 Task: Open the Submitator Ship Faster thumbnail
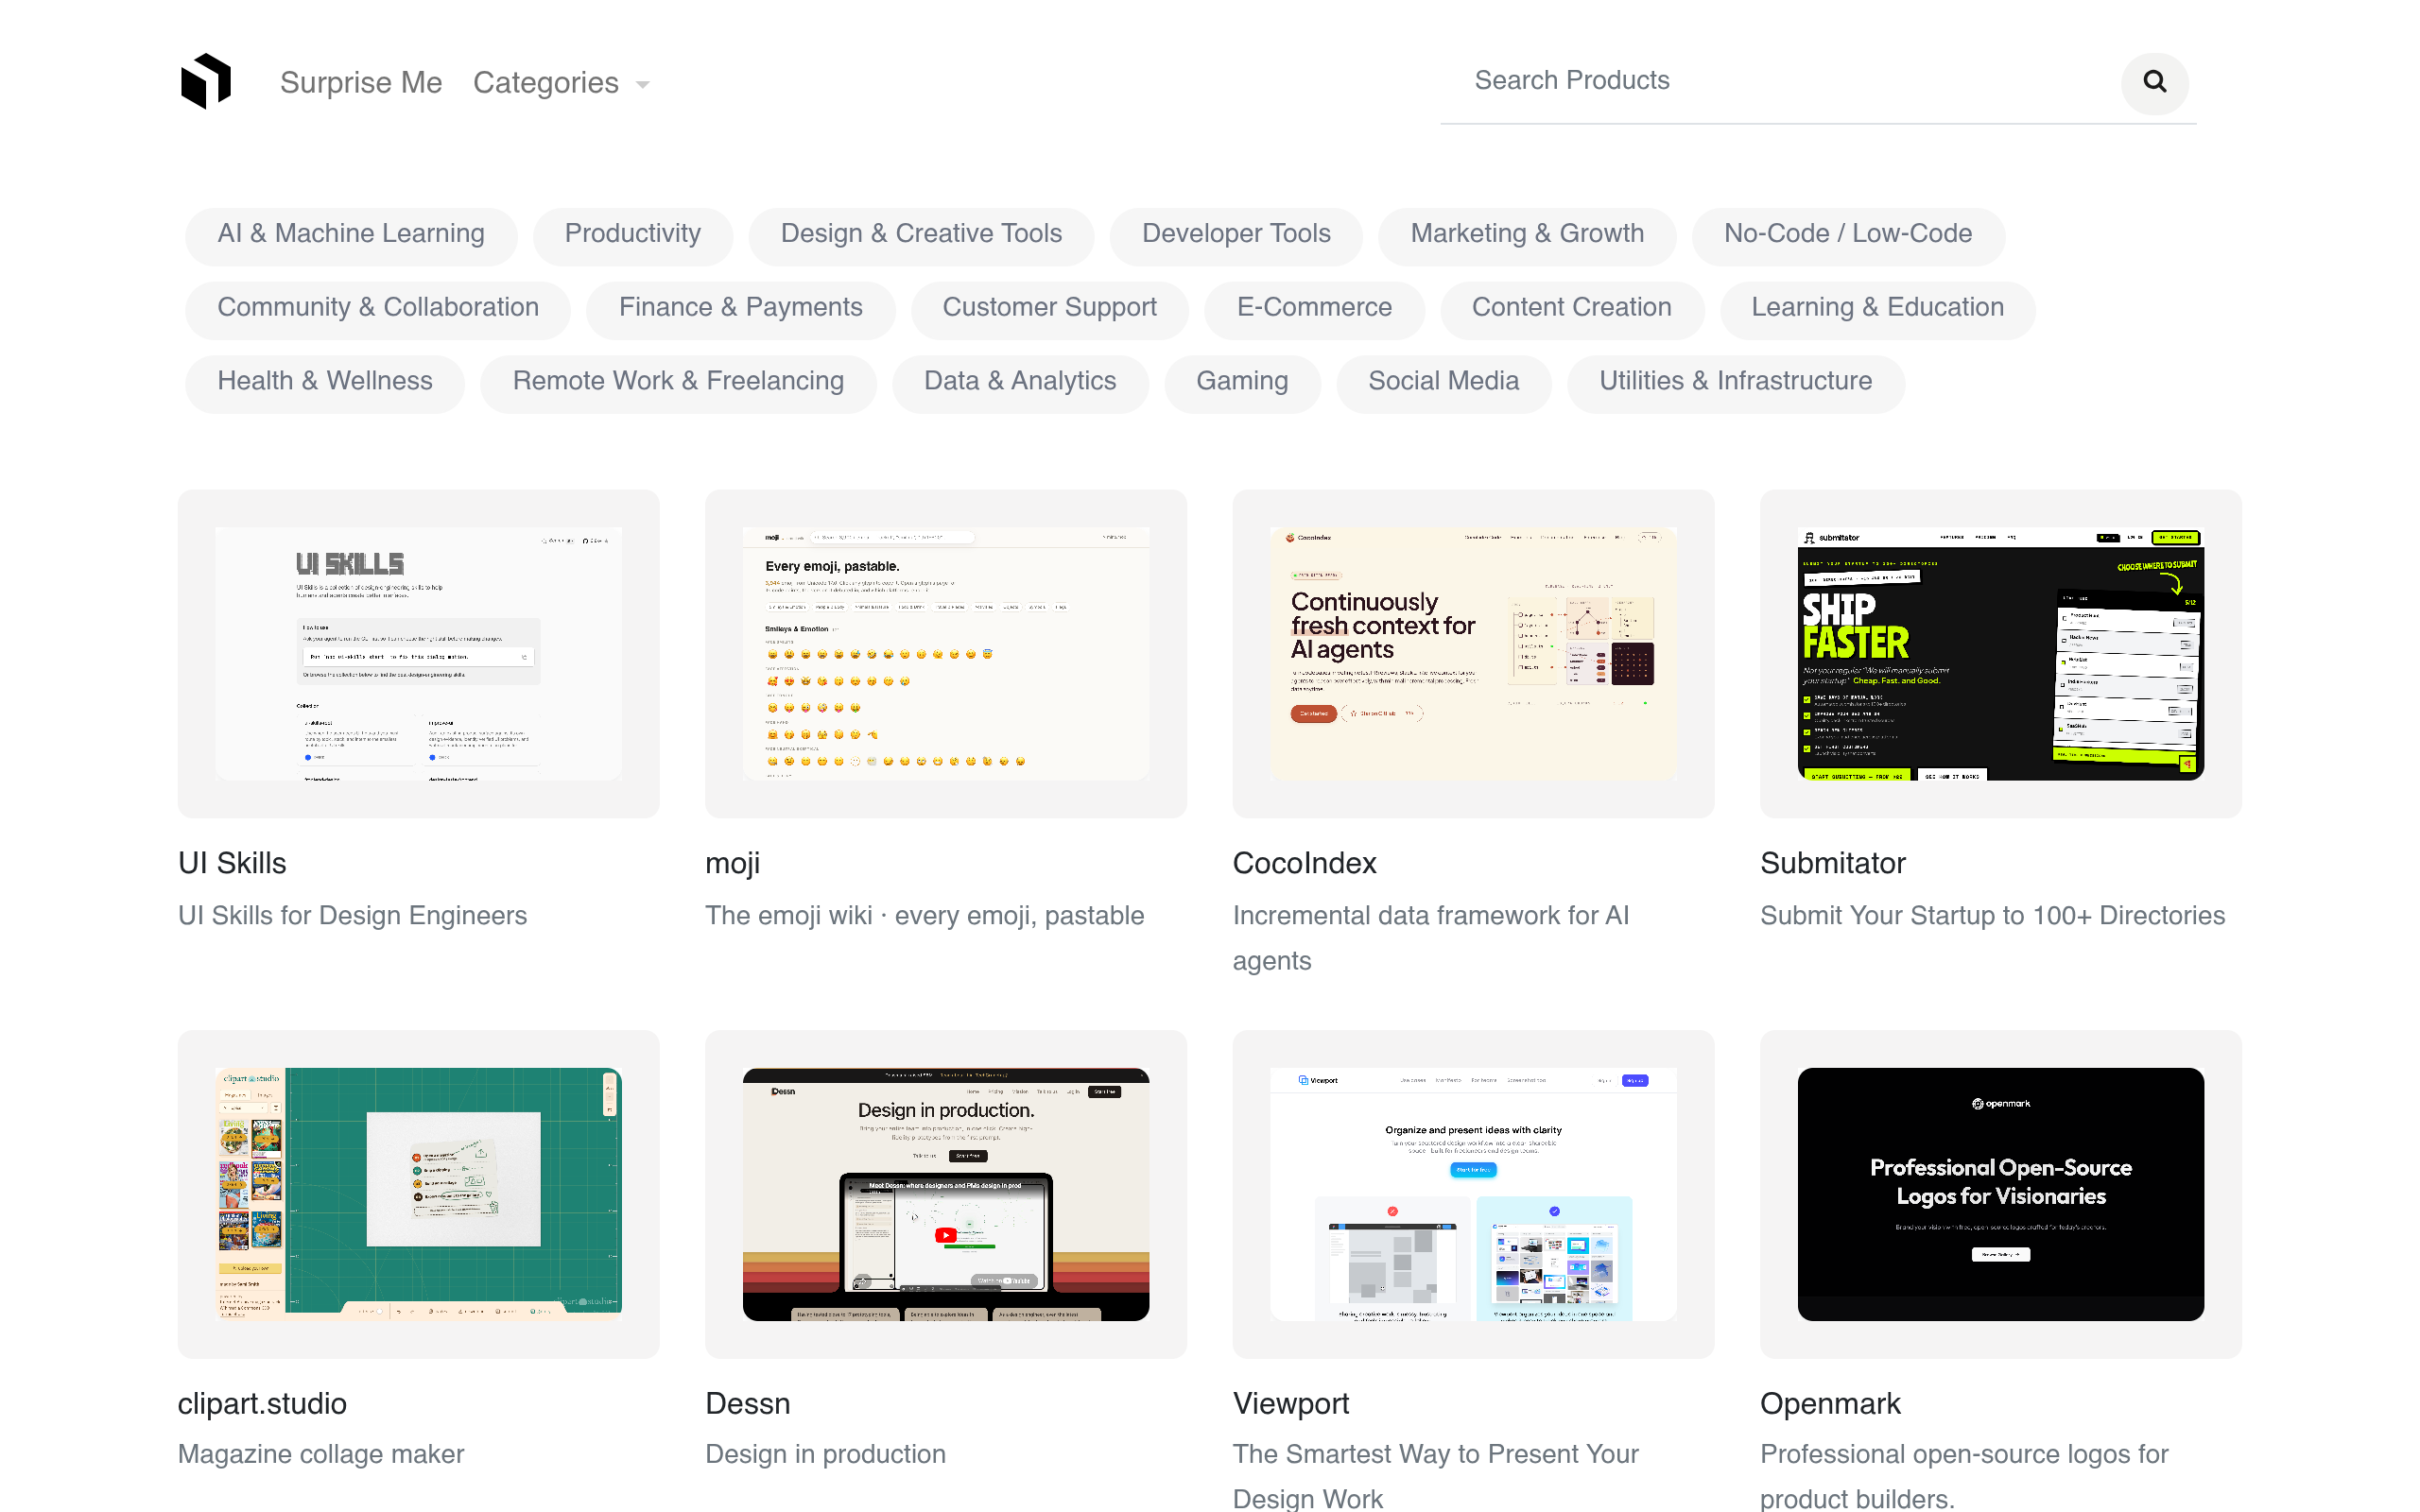[2001, 654]
